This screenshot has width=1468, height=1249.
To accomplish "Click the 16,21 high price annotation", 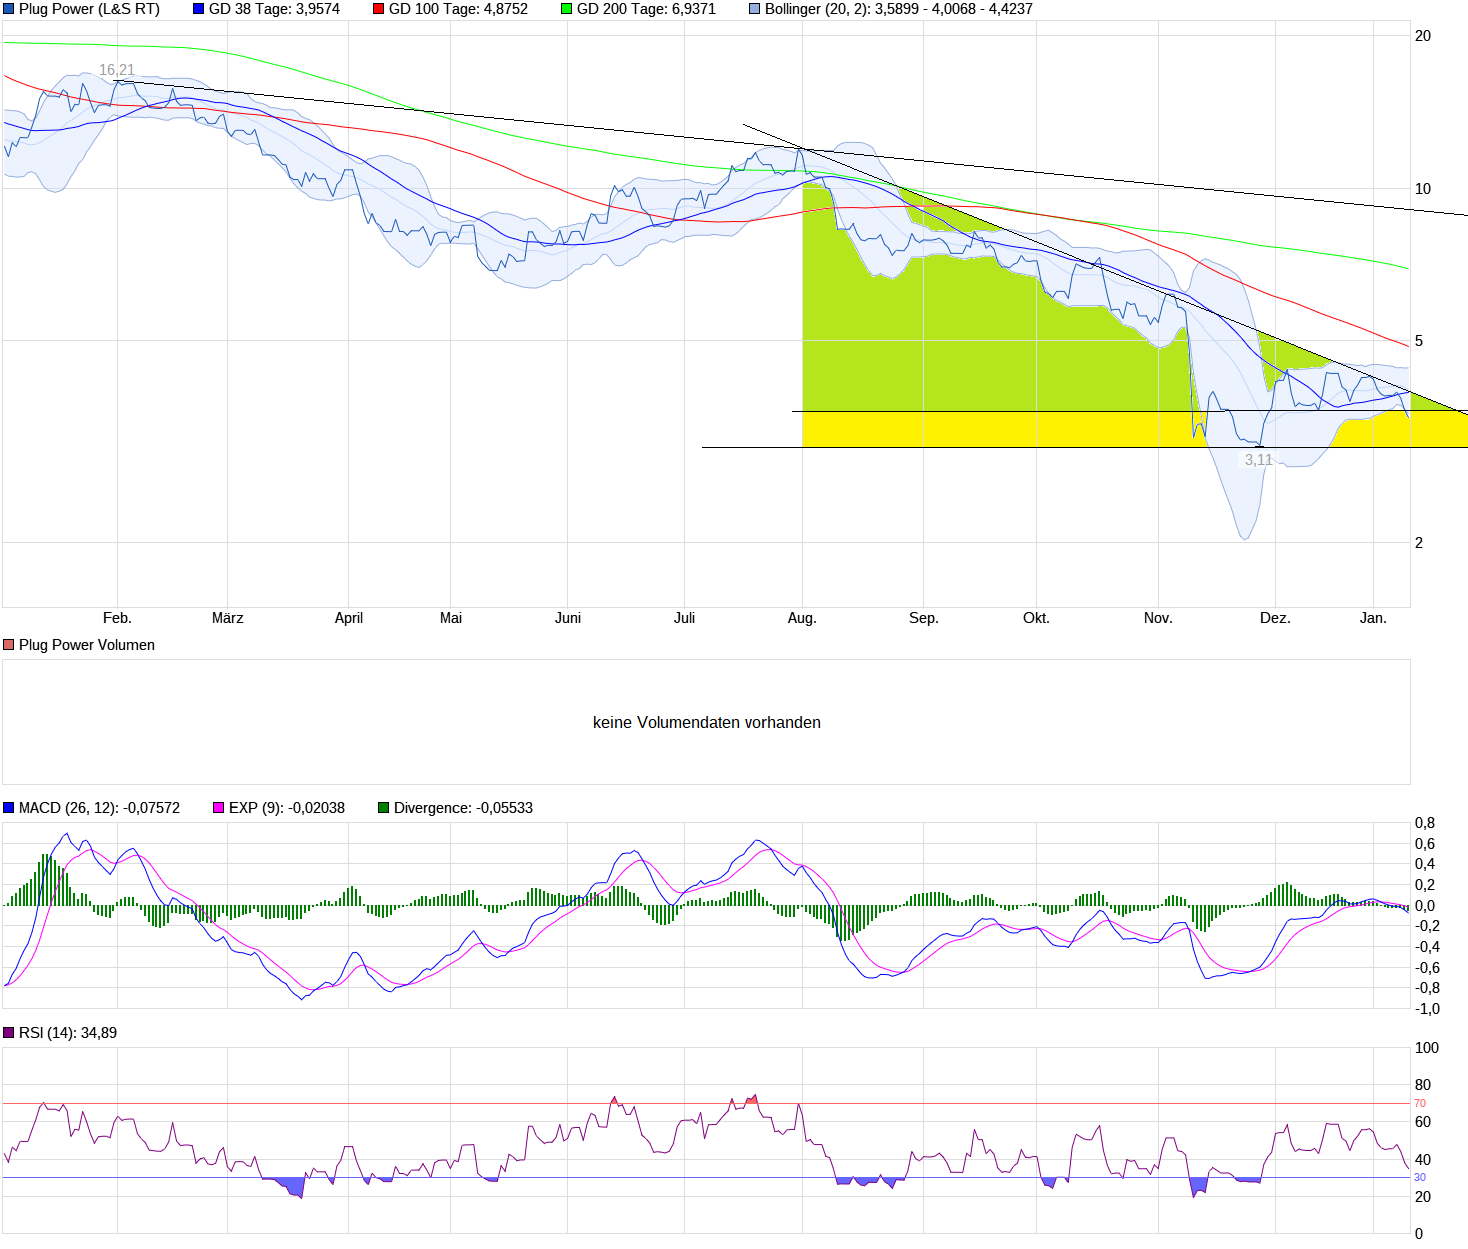I will (x=117, y=70).
